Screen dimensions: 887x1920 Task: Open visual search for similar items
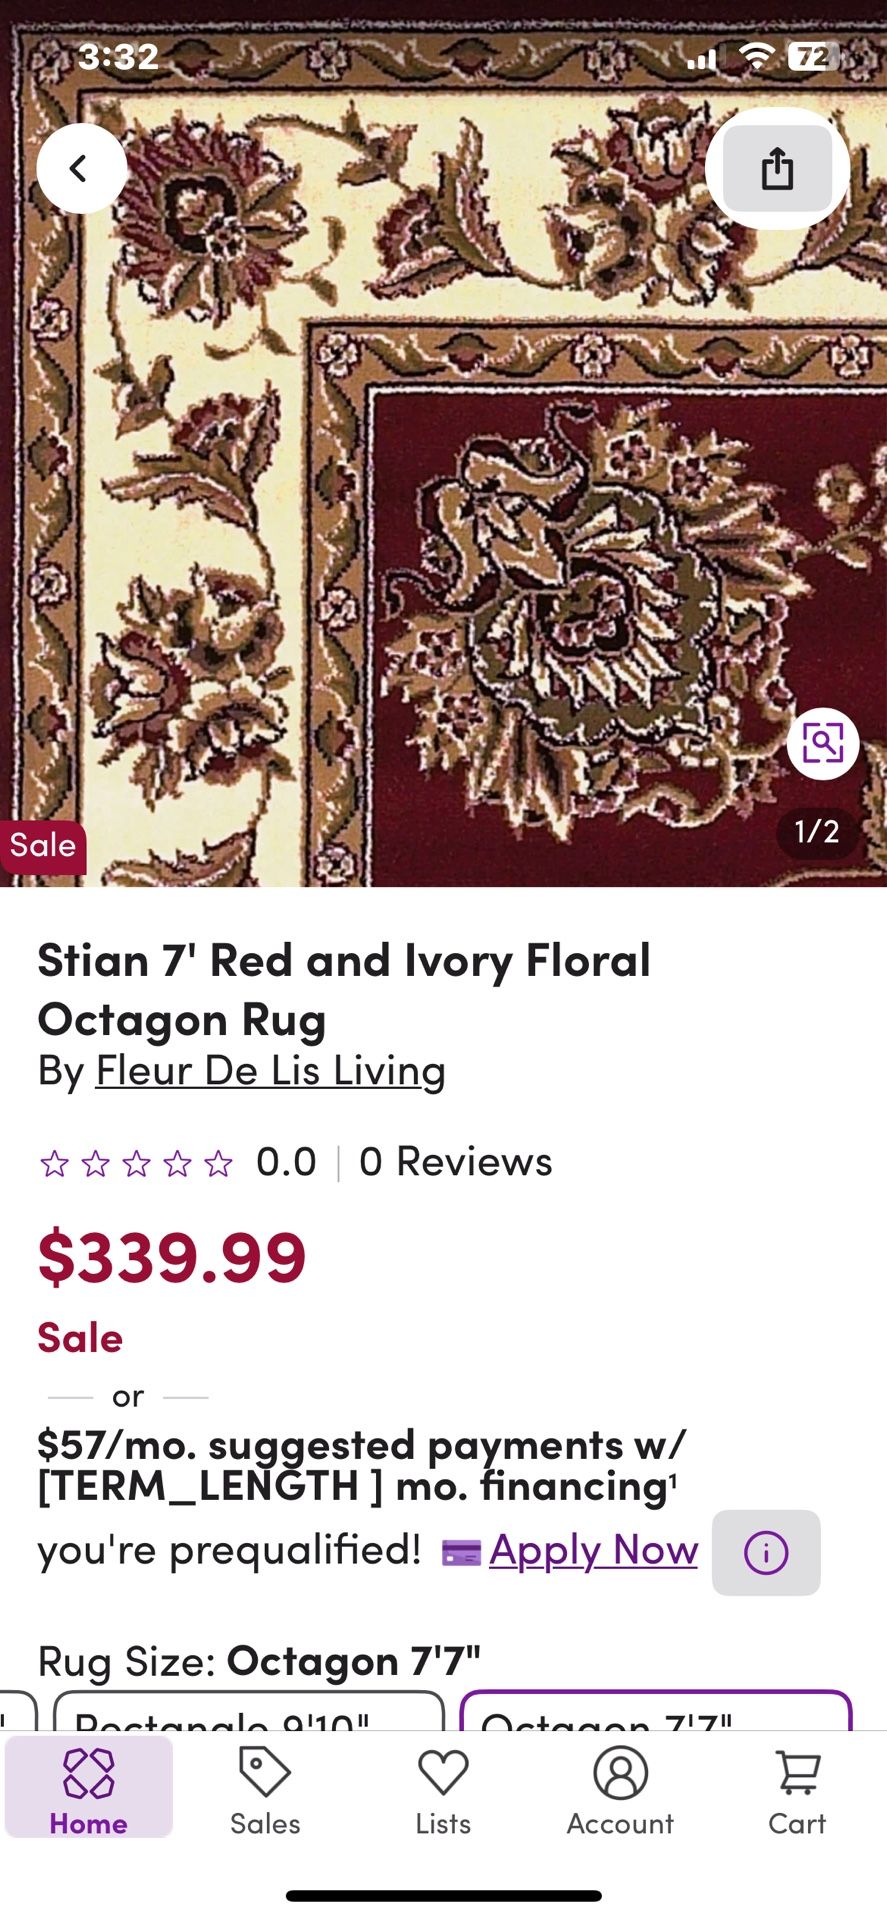(822, 743)
